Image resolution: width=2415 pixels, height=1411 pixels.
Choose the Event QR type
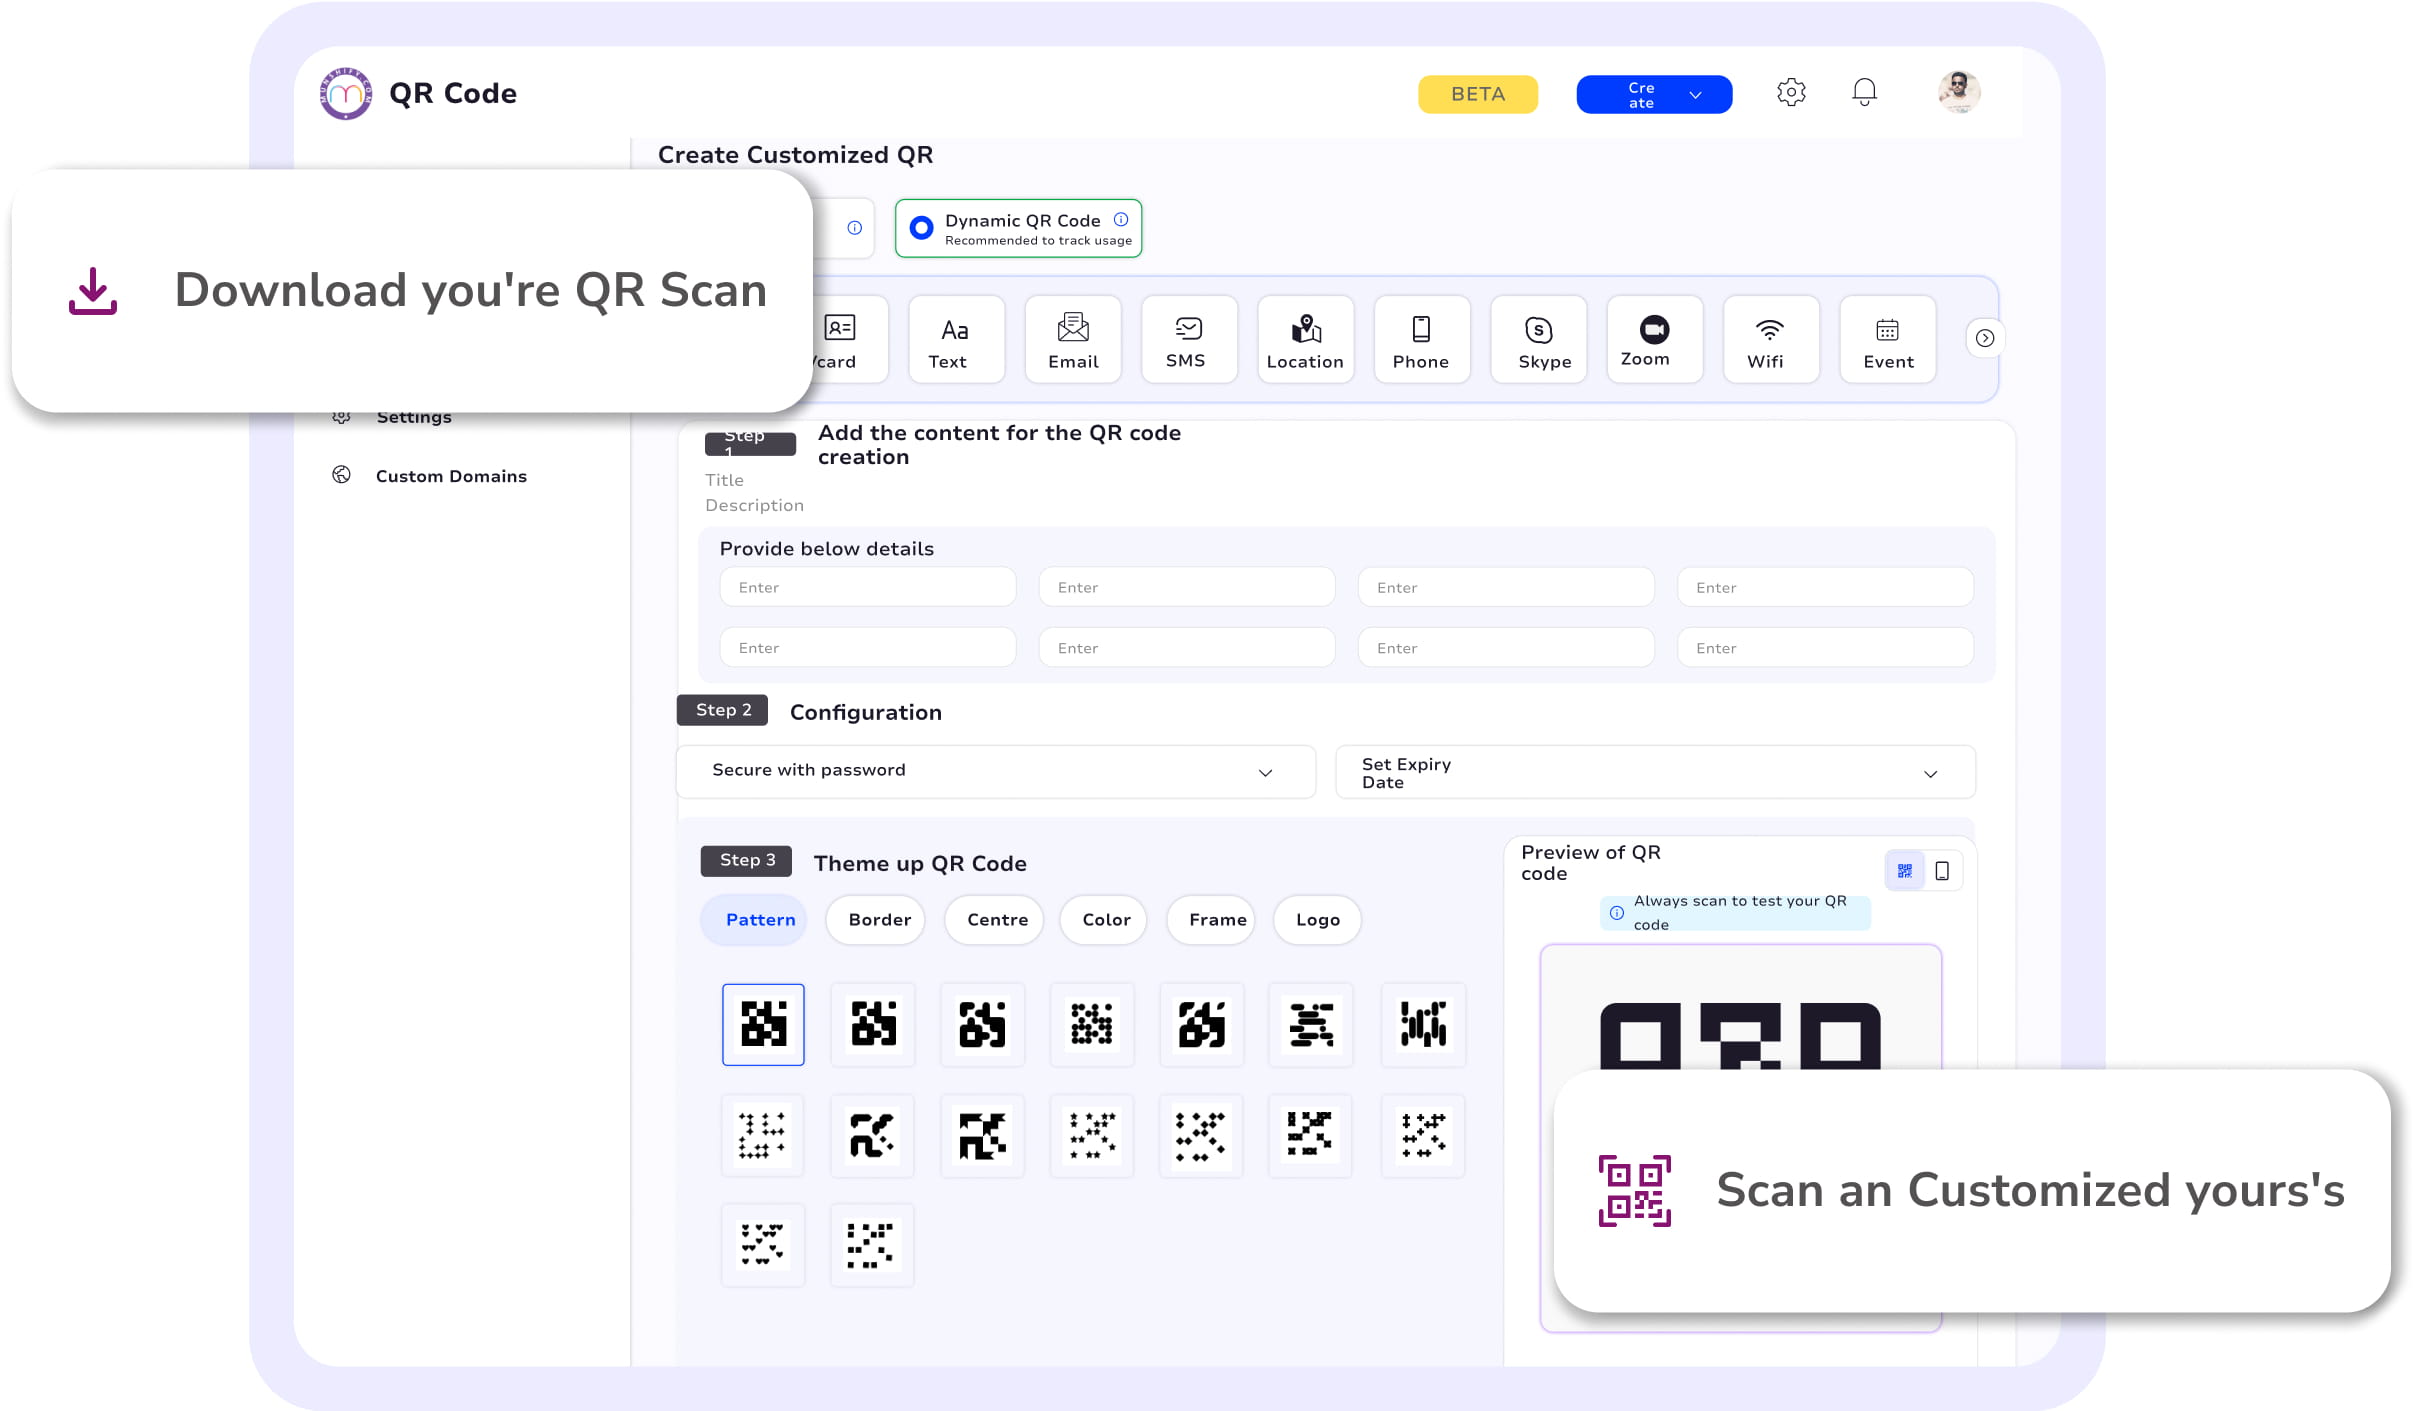pyautogui.click(x=1887, y=340)
